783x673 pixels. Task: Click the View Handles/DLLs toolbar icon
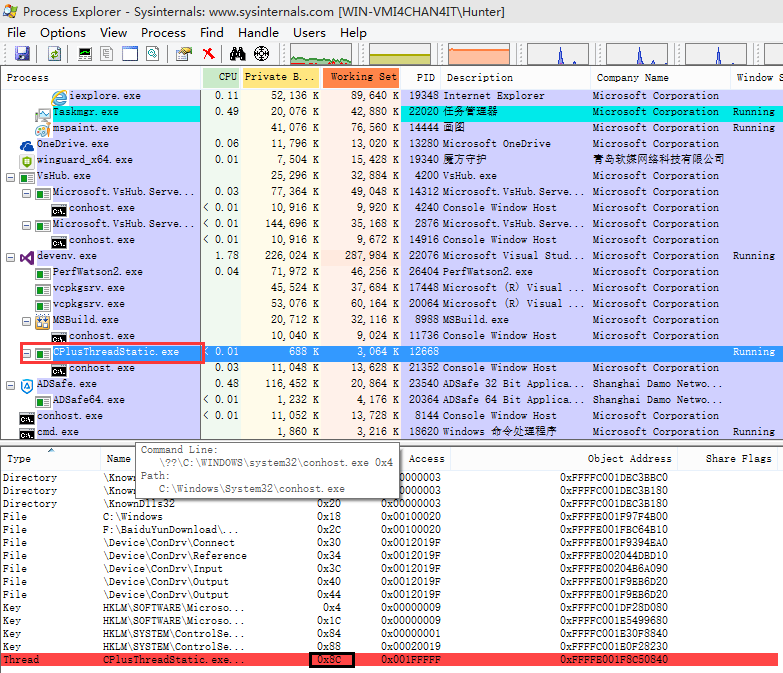point(152,53)
